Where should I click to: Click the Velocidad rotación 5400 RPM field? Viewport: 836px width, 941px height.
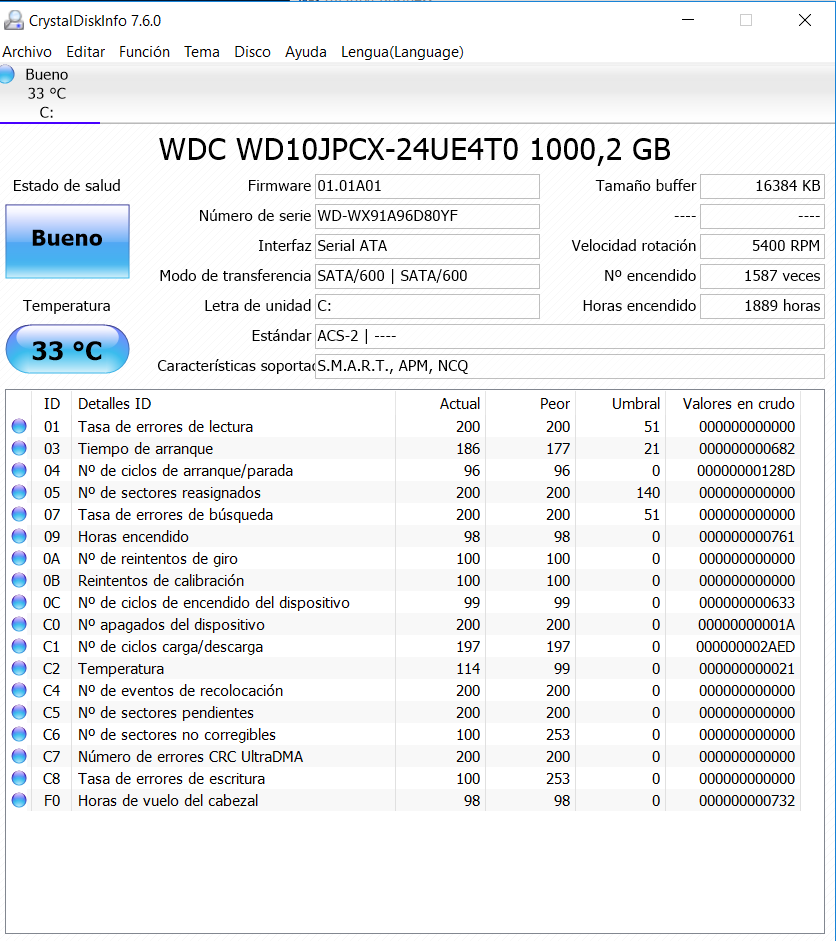[x=762, y=246]
